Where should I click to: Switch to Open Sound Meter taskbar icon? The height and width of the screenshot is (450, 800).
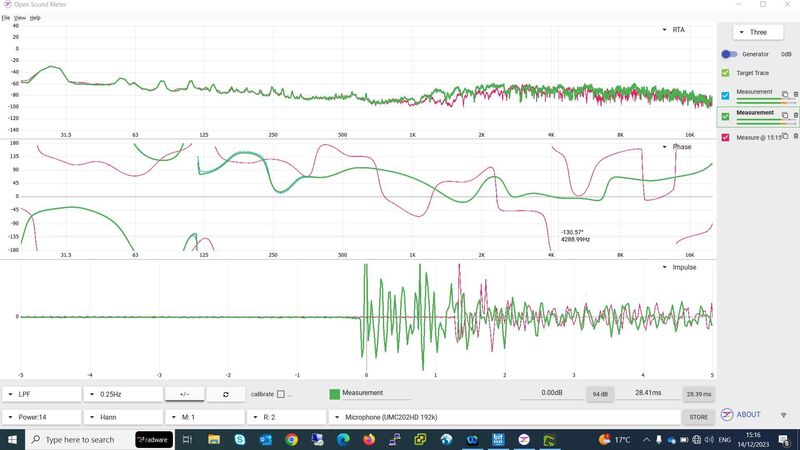[524, 439]
